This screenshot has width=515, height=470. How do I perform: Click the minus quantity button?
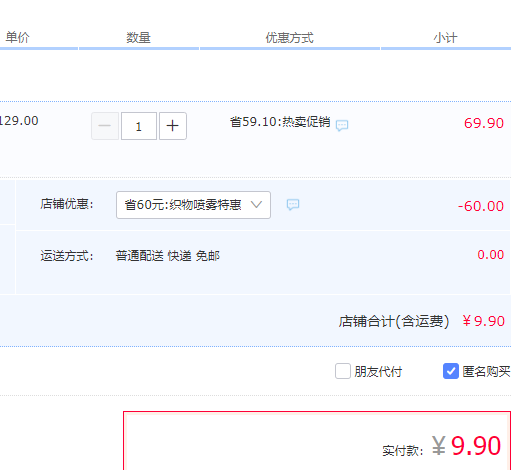coord(105,126)
